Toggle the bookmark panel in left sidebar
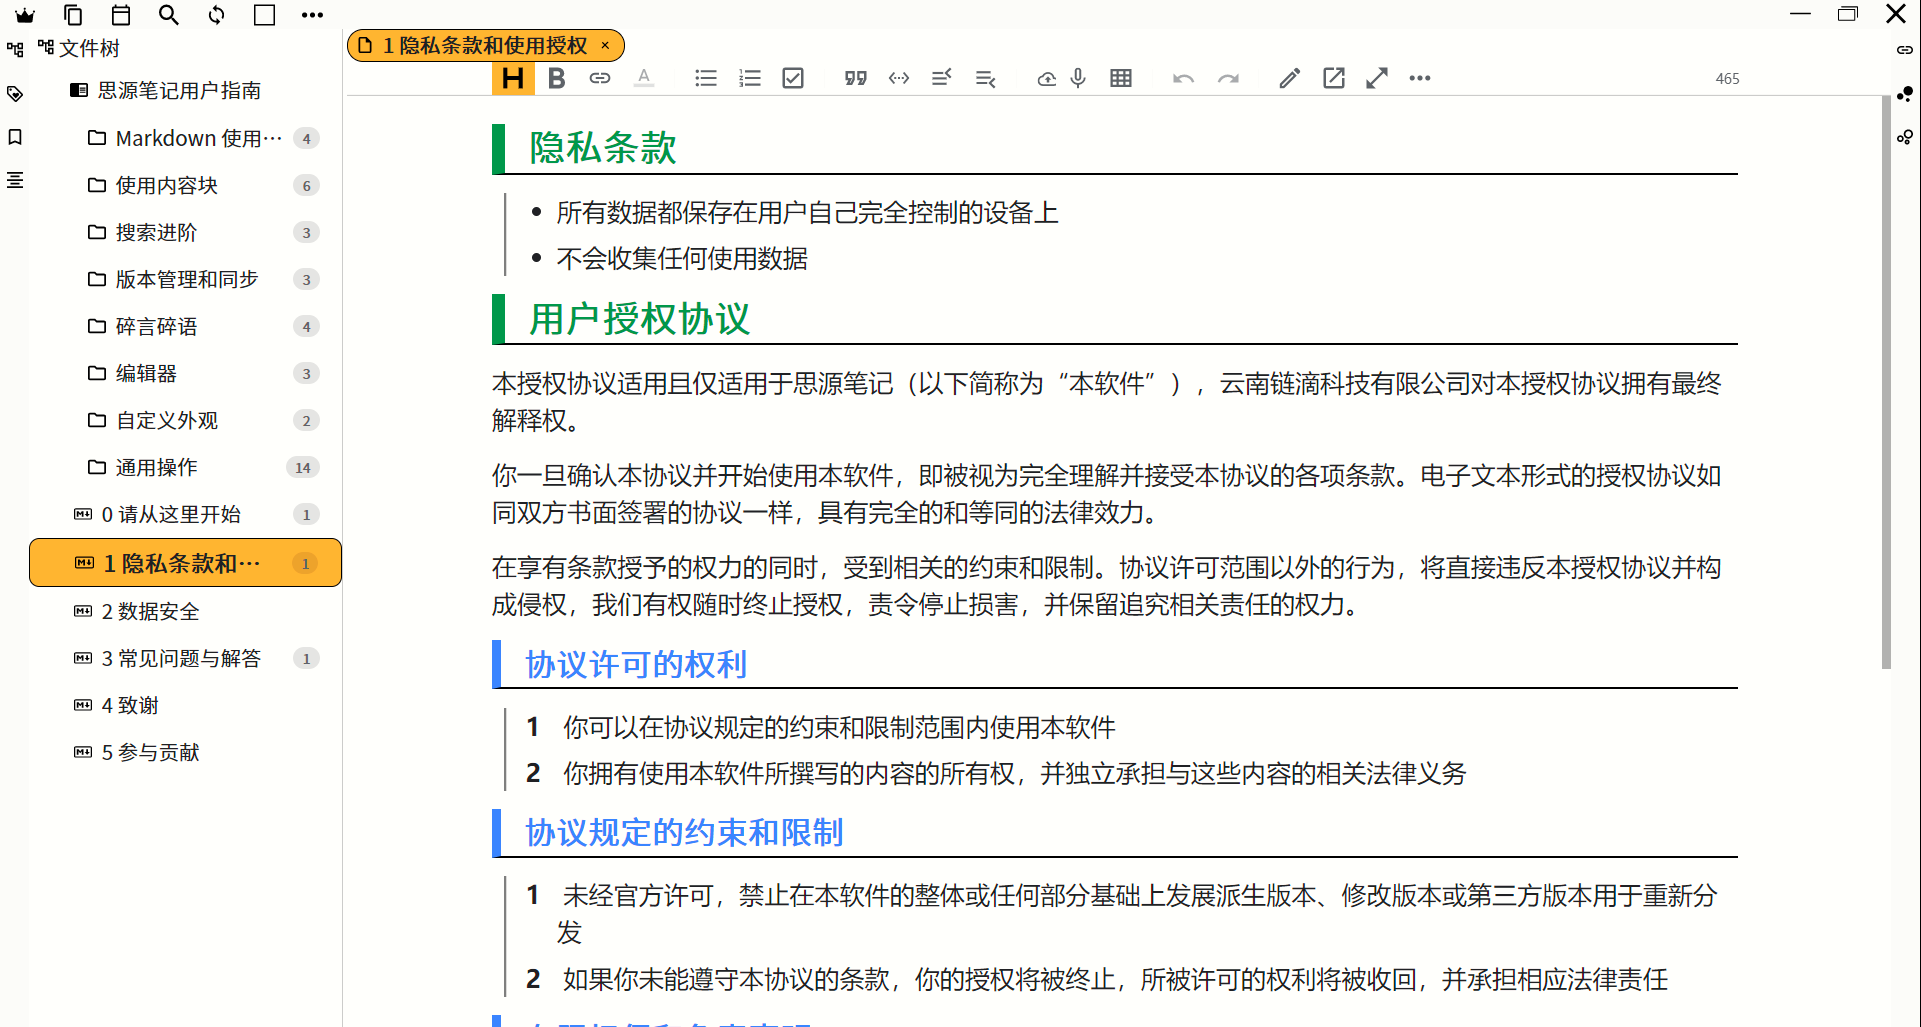The image size is (1921, 1027). click(15, 137)
